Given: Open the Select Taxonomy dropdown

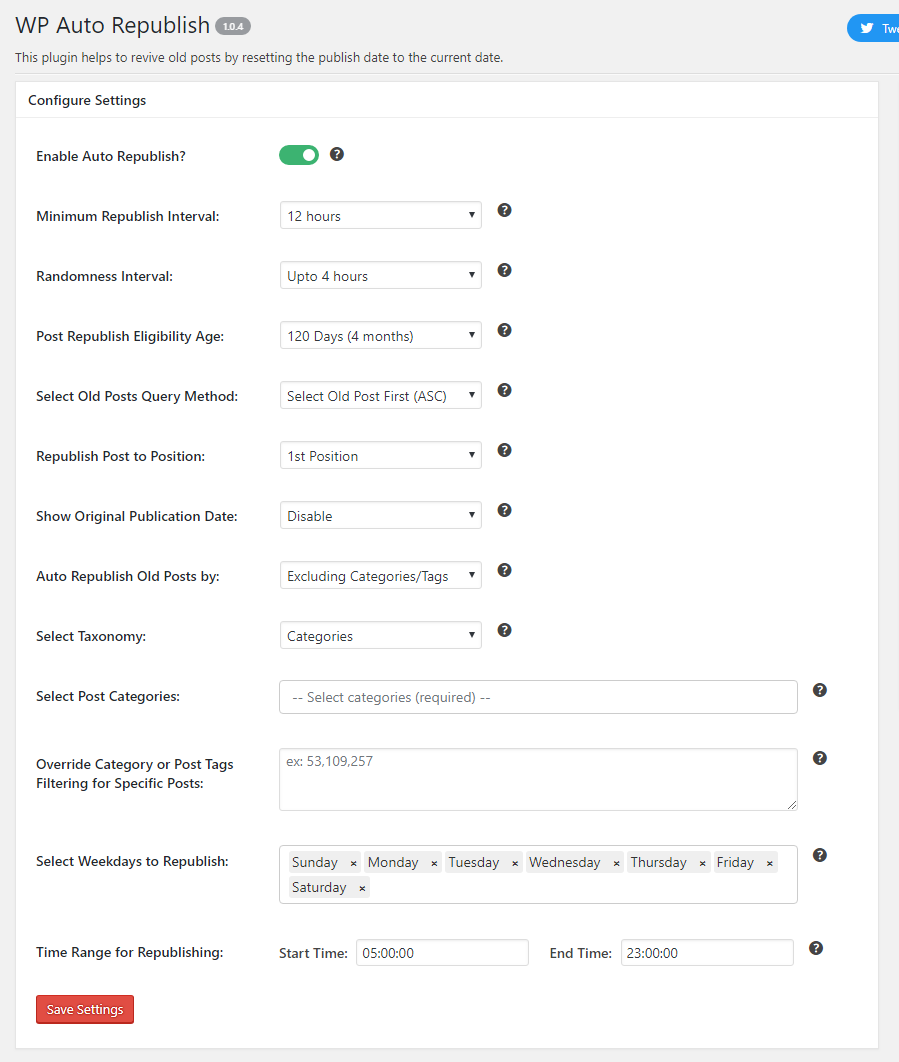Looking at the screenshot, I should pos(380,636).
